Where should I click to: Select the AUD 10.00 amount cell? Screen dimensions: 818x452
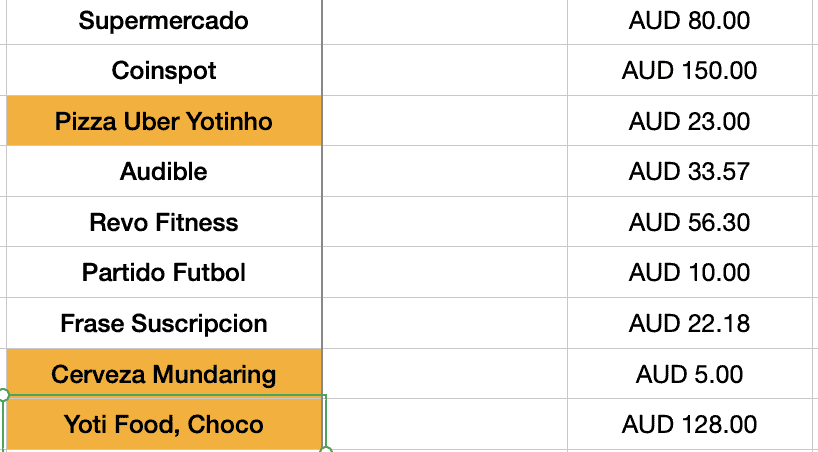coord(689,272)
